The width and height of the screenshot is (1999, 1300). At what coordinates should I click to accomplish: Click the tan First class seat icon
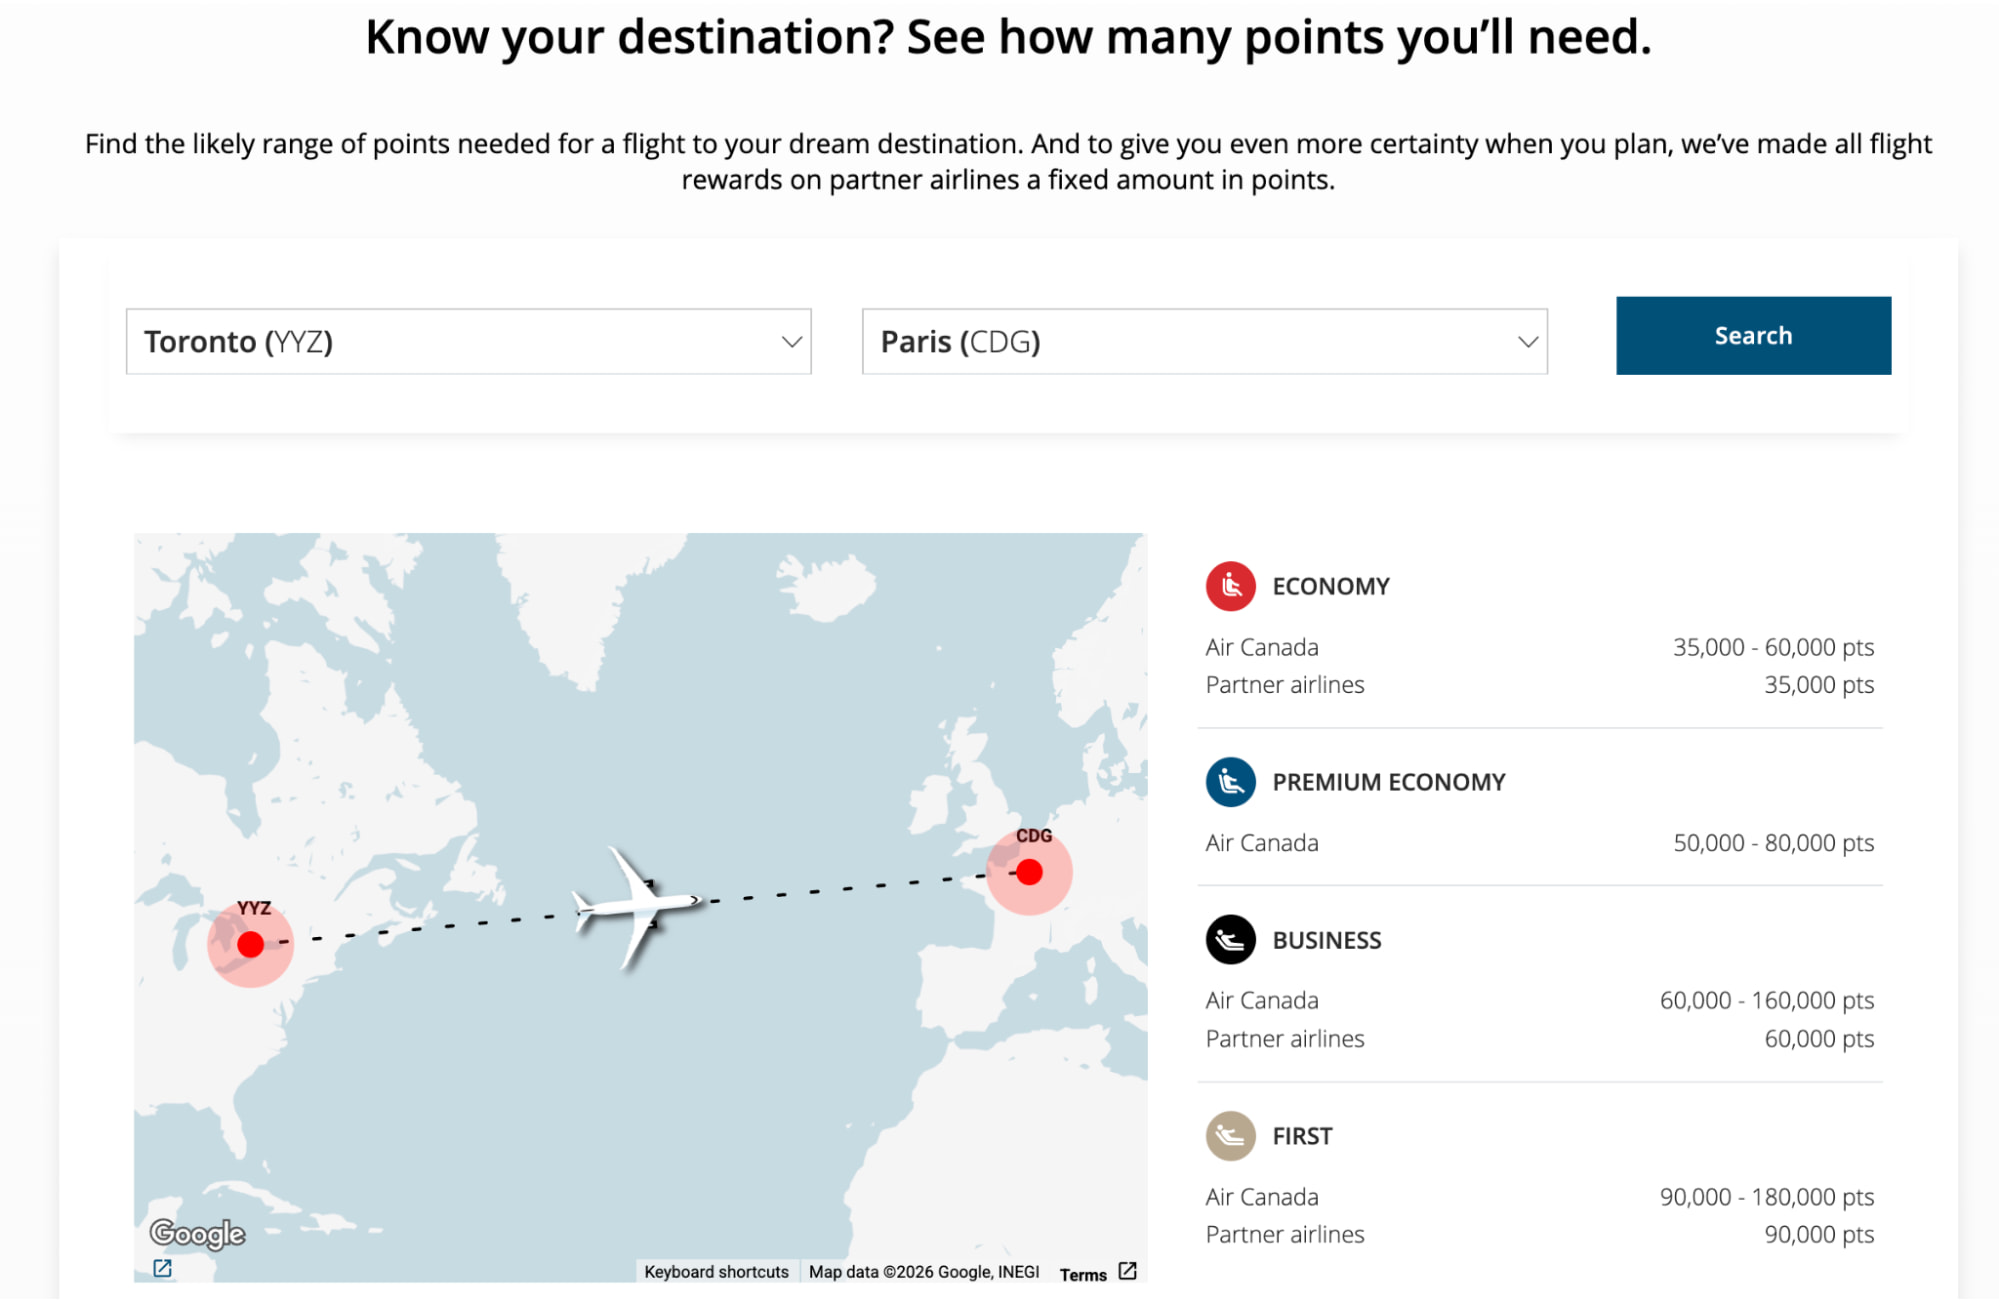[x=1229, y=1136]
